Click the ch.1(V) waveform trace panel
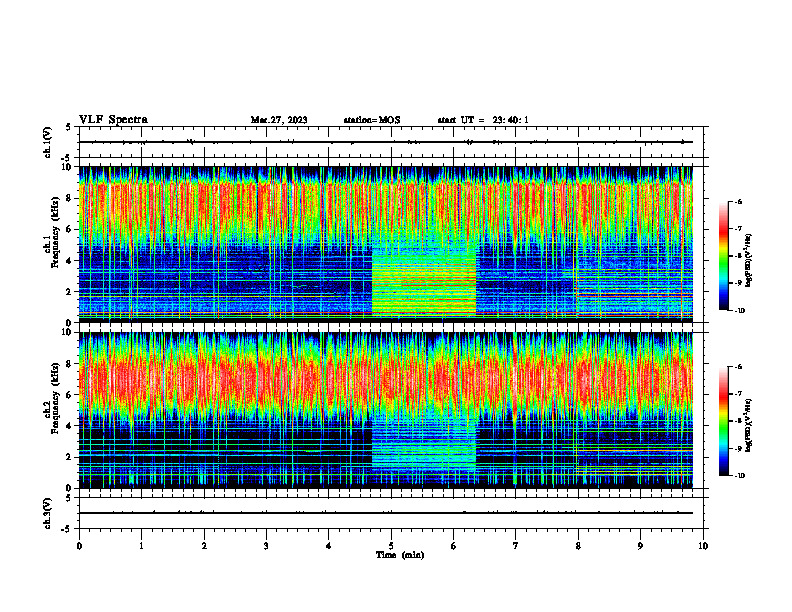The height and width of the screenshot is (612, 792). 391,142
